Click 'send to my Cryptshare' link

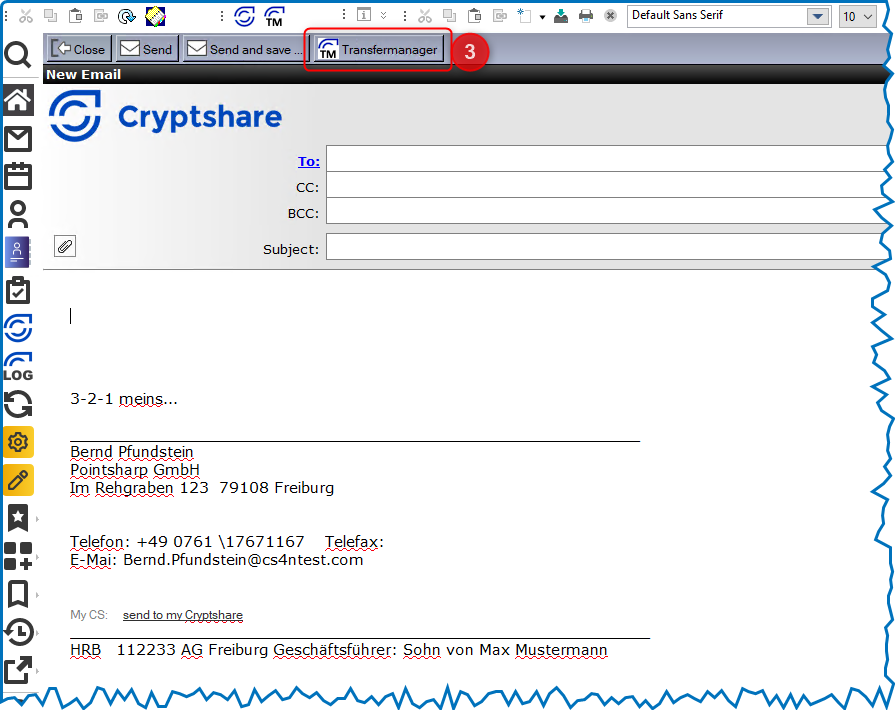click(x=182, y=615)
